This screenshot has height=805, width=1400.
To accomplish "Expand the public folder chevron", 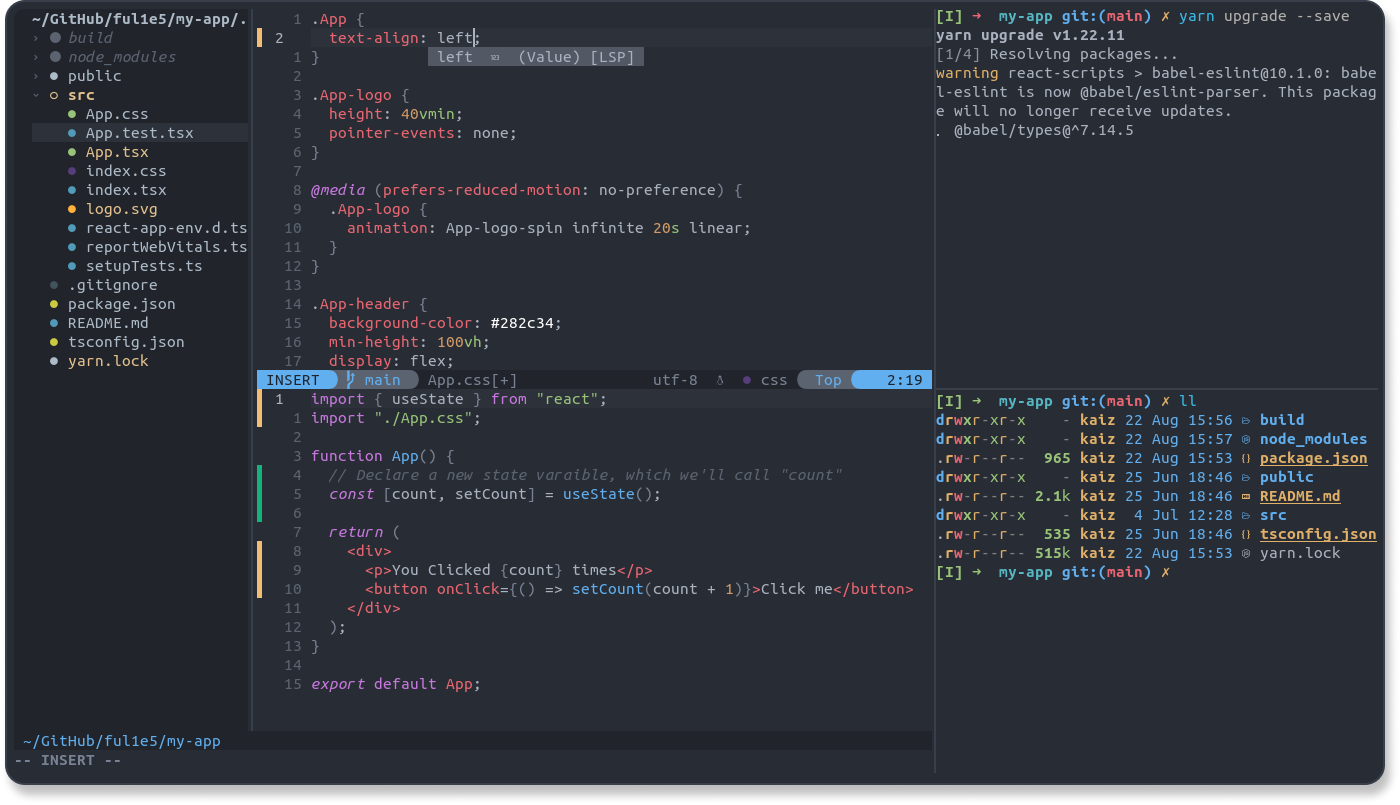I will tap(36, 76).
